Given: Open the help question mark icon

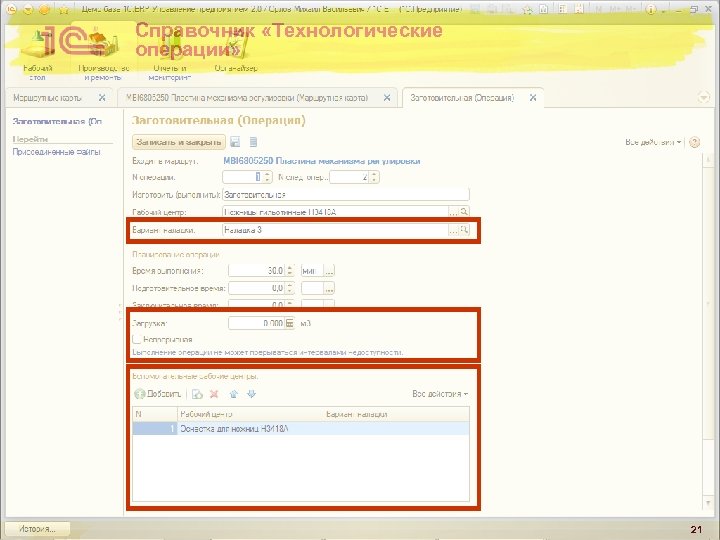Looking at the screenshot, I should (695, 142).
